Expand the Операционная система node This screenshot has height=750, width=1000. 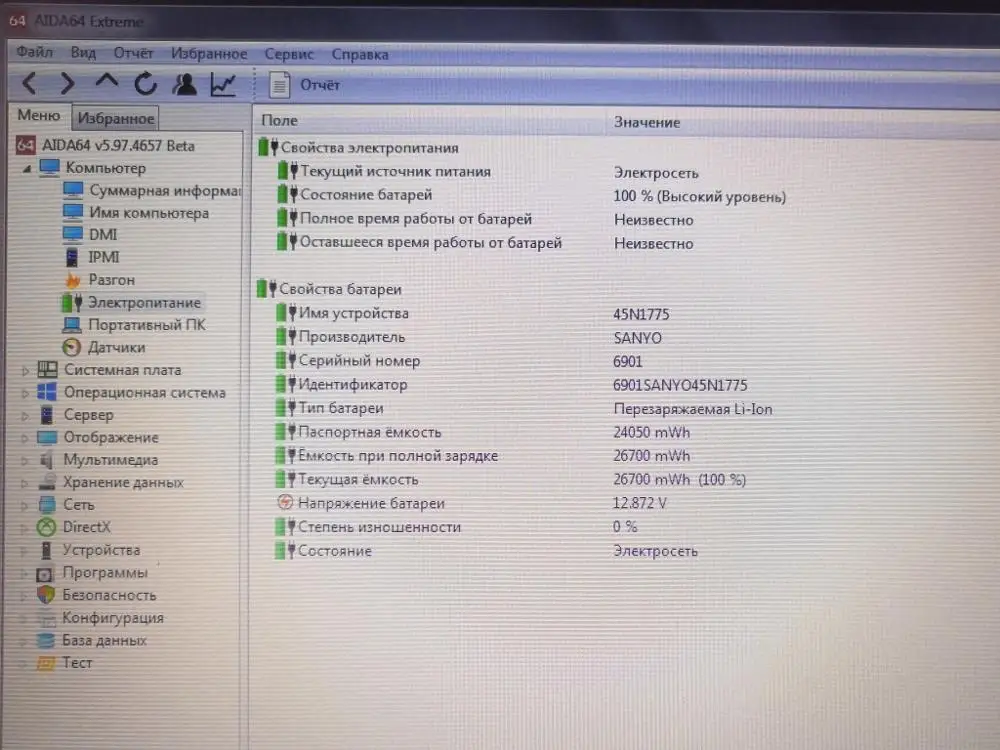[x=26, y=393]
